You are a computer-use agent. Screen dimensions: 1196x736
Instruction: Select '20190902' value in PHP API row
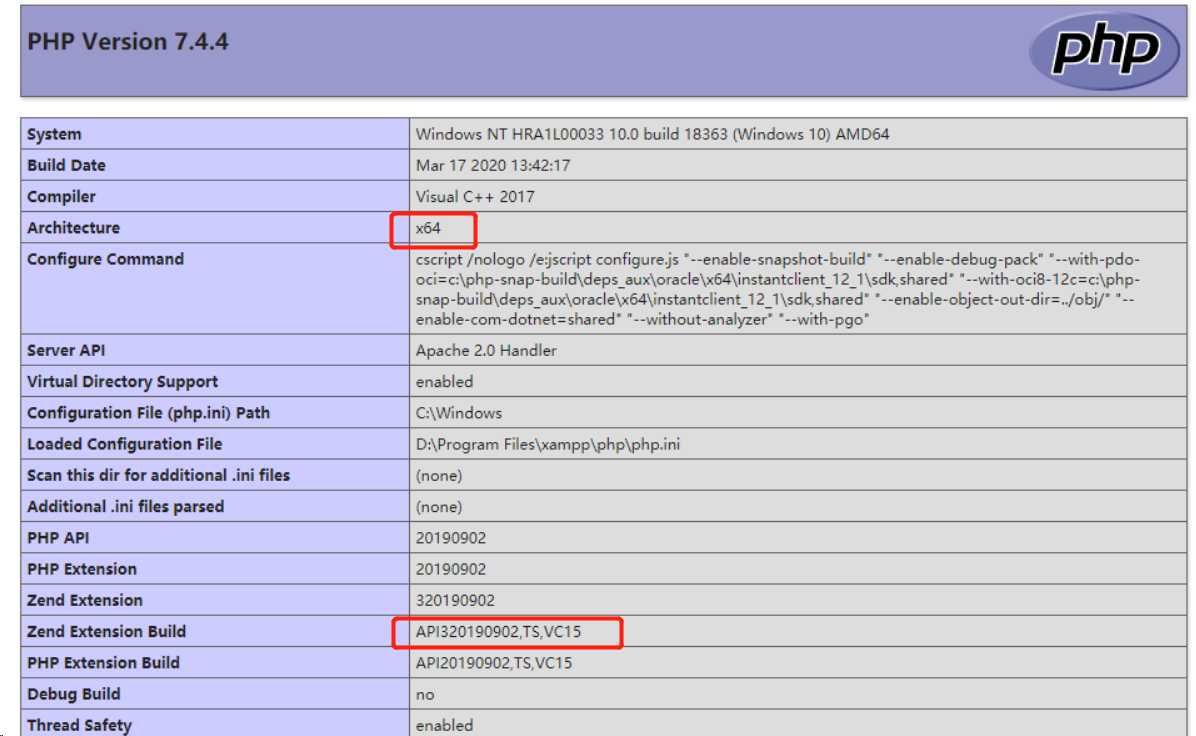tap(451, 538)
